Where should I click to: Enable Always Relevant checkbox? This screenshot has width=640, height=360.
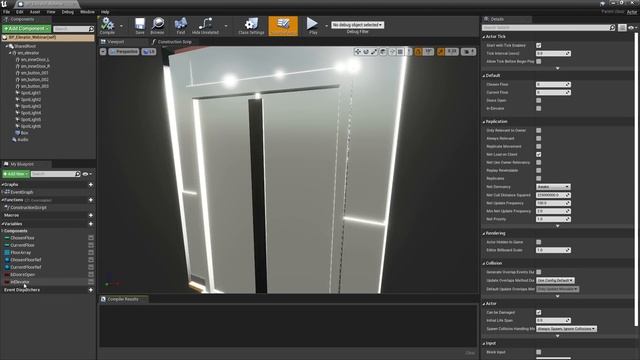pyautogui.click(x=539, y=138)
